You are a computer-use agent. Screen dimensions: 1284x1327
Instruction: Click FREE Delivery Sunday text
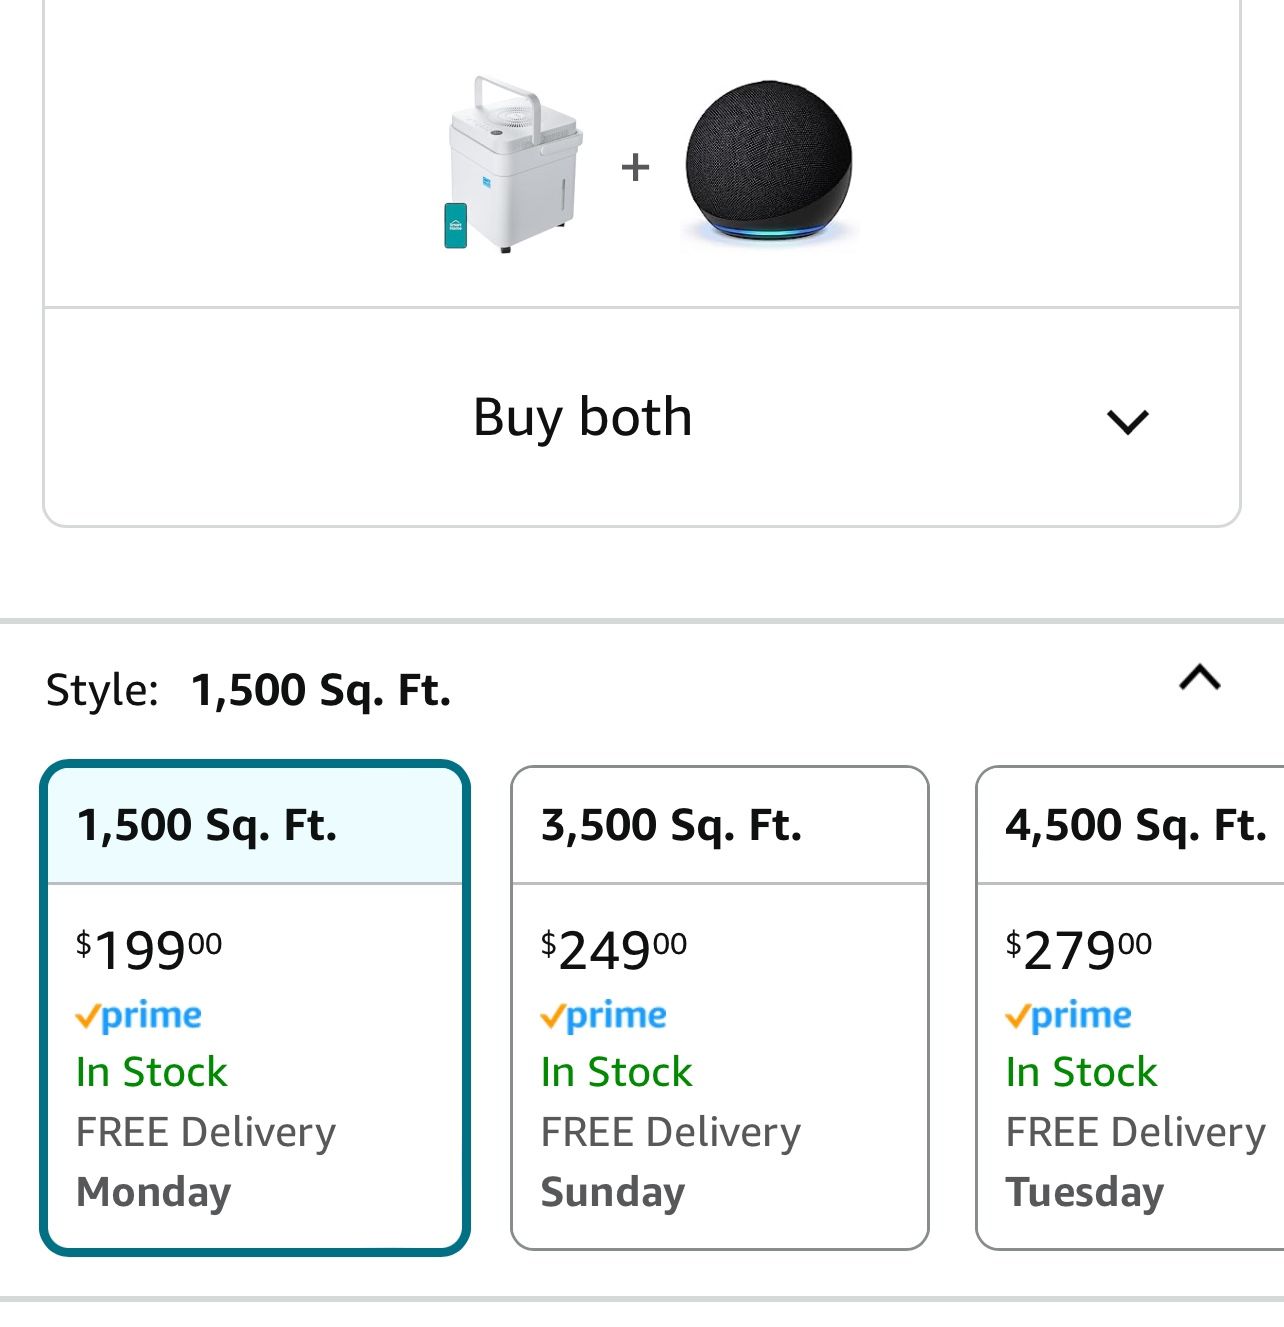pyautogui.click(x=670, y=1161)
